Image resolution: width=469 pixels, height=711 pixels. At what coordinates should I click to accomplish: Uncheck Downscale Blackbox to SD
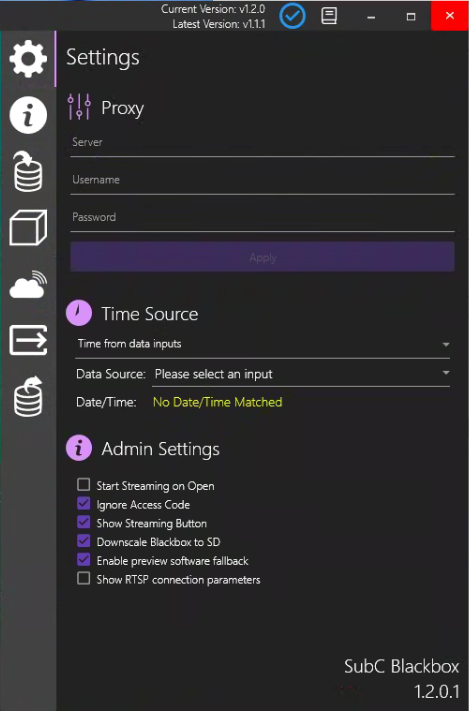pos(83,541)
